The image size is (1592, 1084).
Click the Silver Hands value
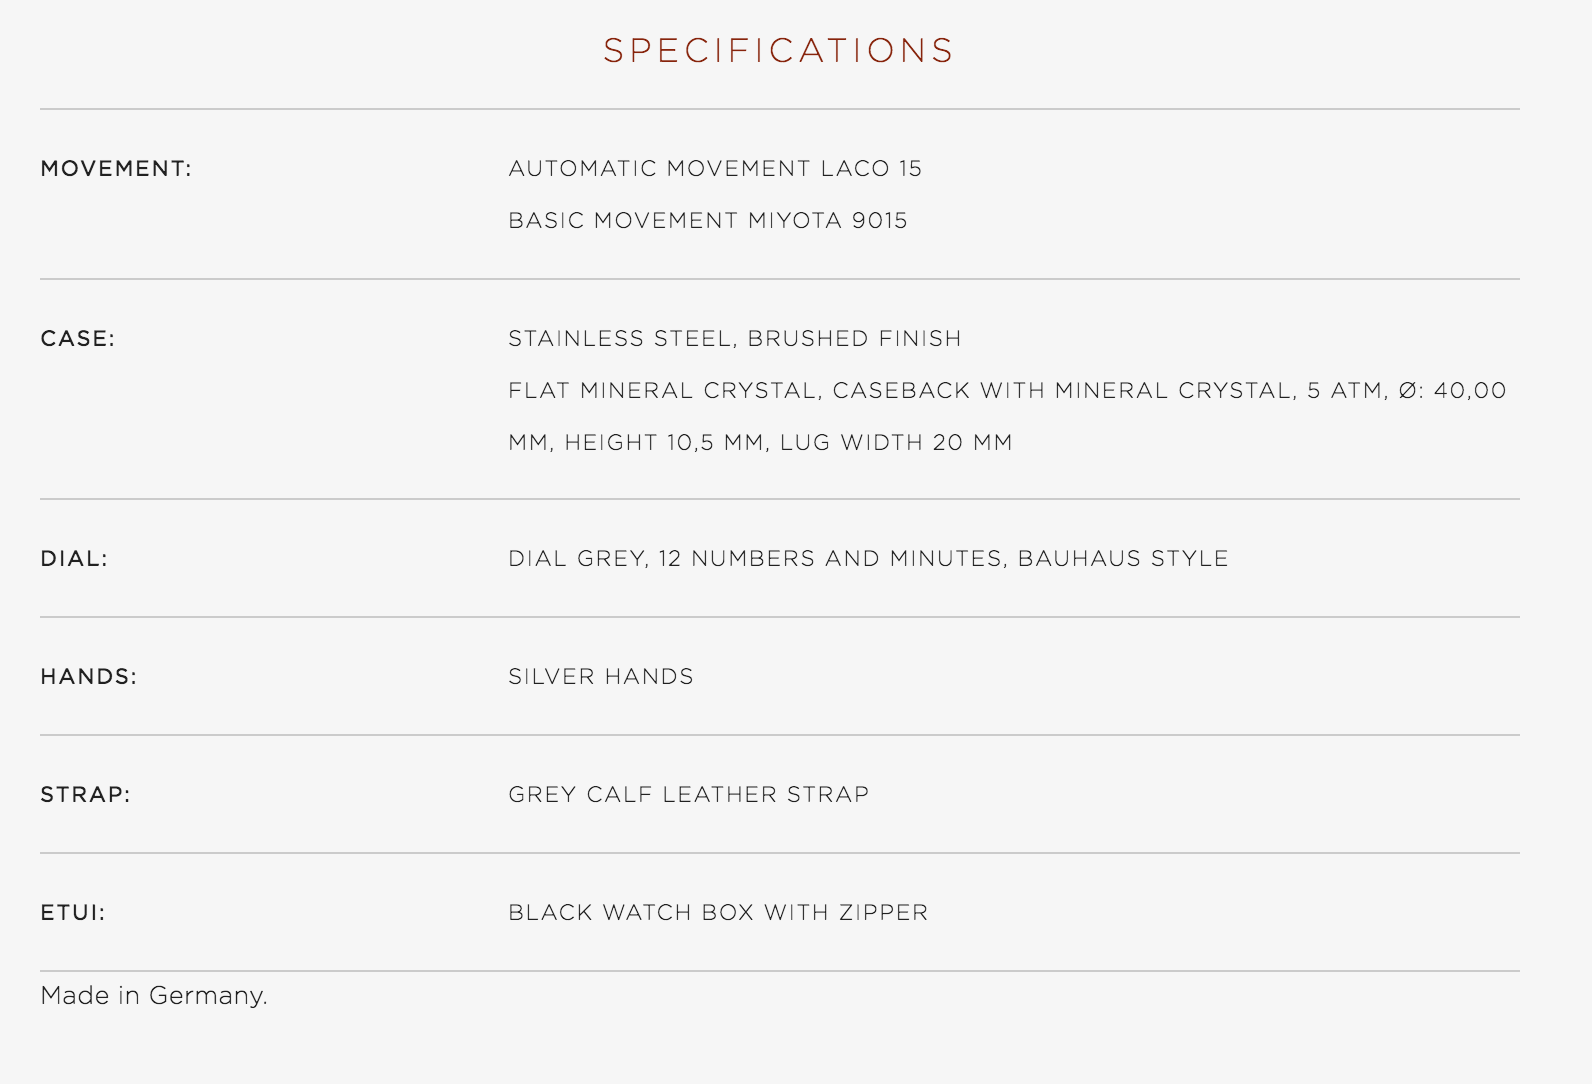[601, 676]
